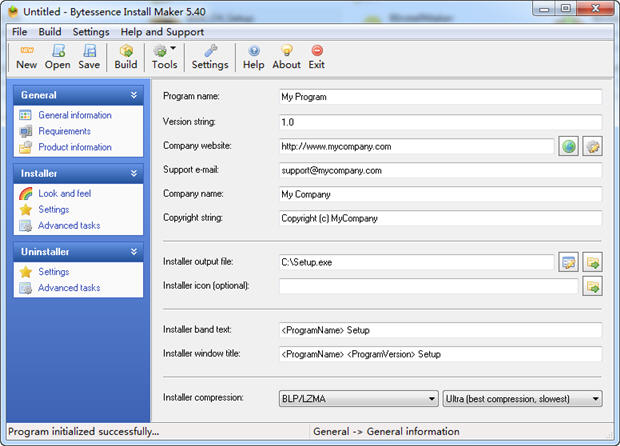The image size is (620, 446).
Task: Open the File menu
Action: [x=19, y=32]
